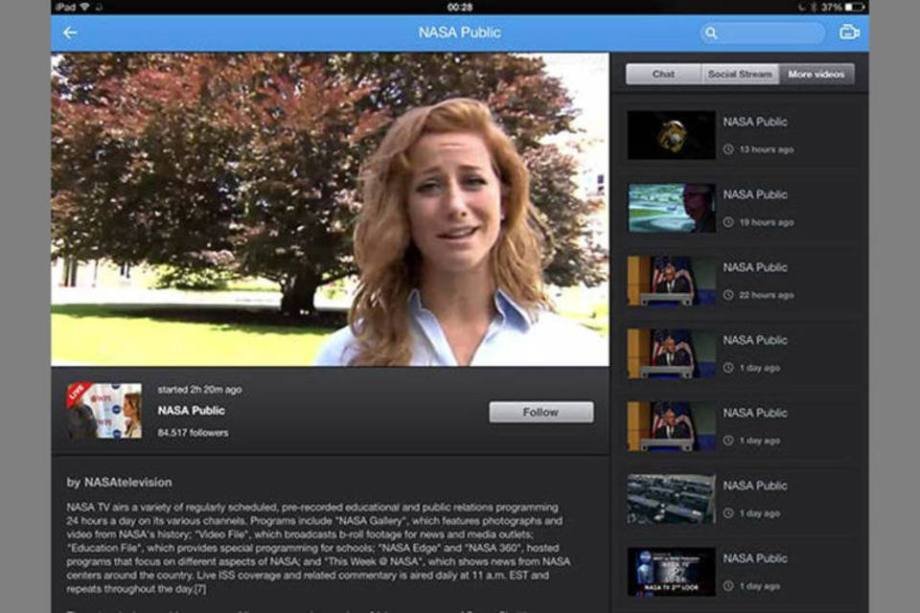Viewport: 920px width, 613px height.
Task: Tap the back arrow in header
Action: 70,33
